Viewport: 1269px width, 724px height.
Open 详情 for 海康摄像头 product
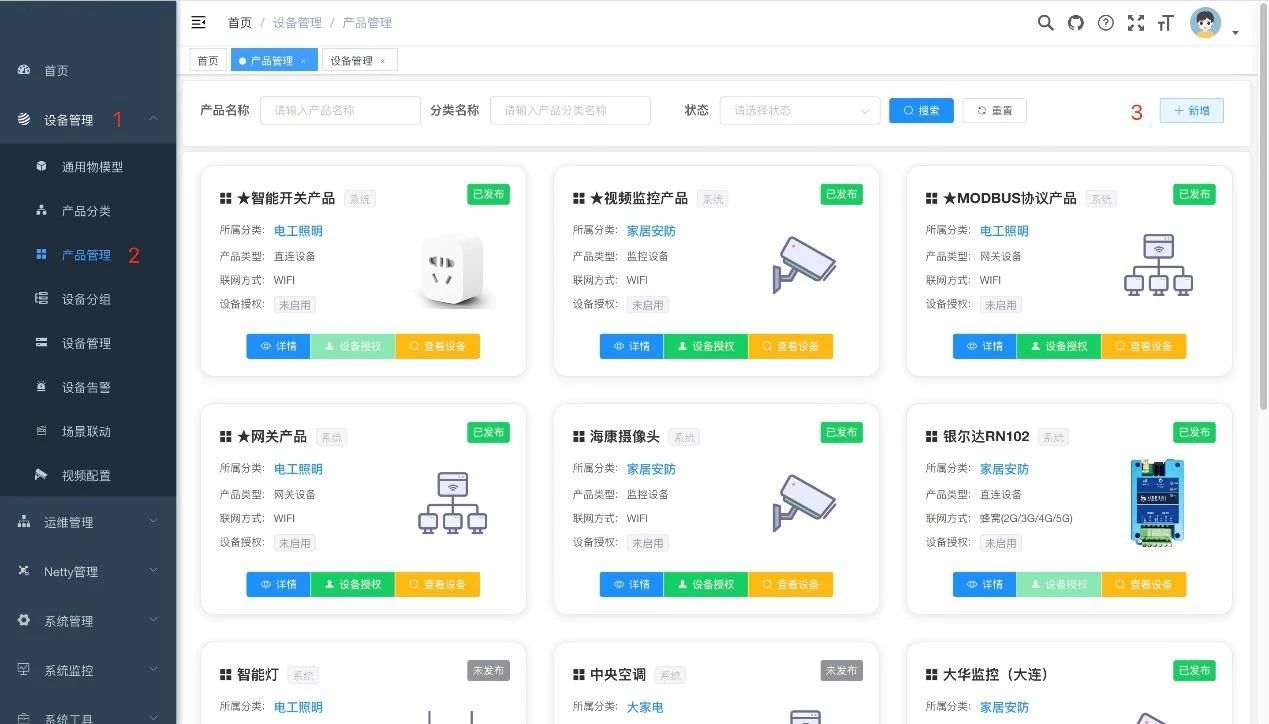[631, 584]
